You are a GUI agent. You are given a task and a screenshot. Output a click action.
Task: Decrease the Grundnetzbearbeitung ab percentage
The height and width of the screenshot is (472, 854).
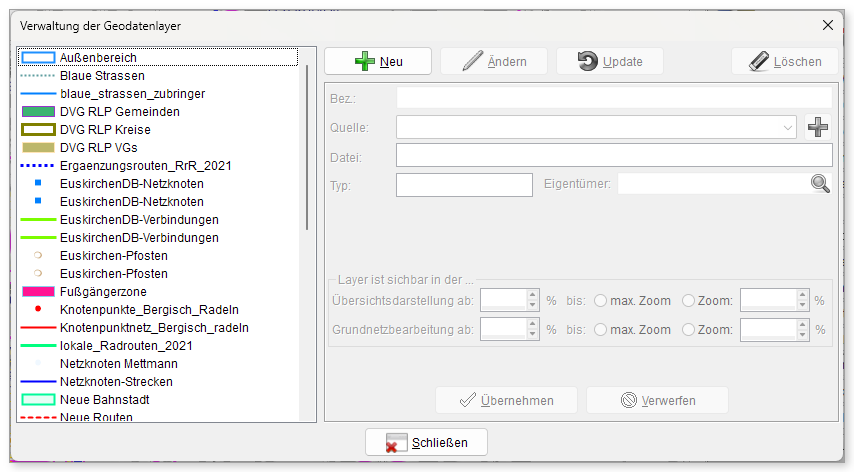point(533,334)
